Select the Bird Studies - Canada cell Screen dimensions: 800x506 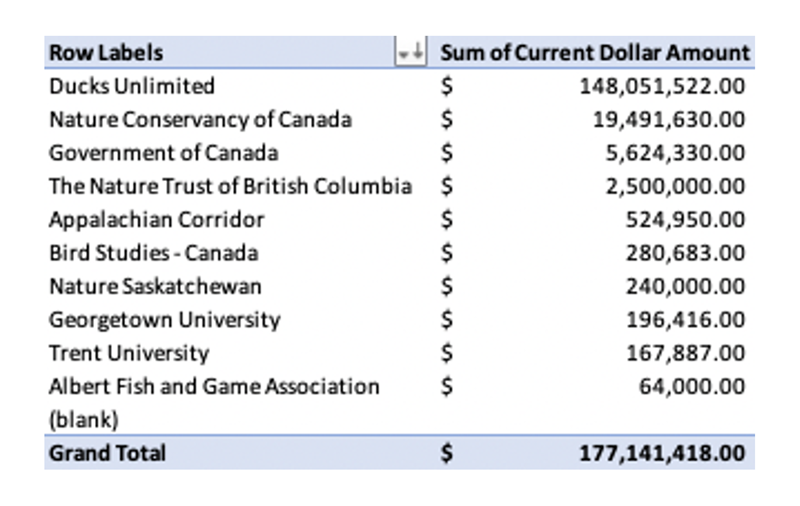coord(153,253)
